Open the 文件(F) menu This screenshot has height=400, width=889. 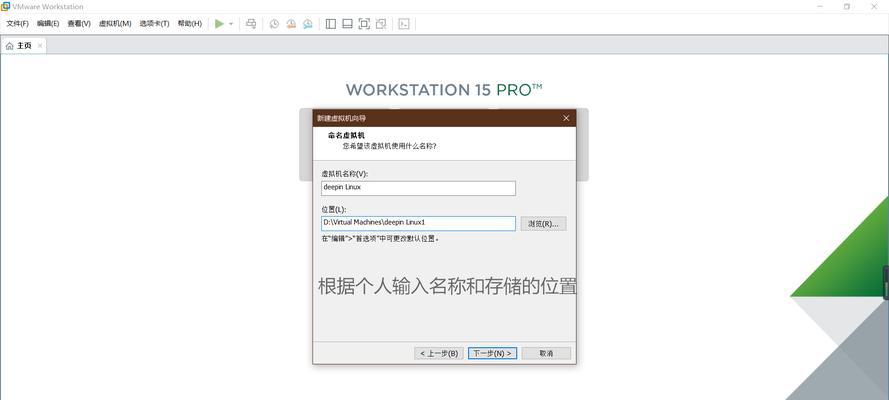coord(17,24)
